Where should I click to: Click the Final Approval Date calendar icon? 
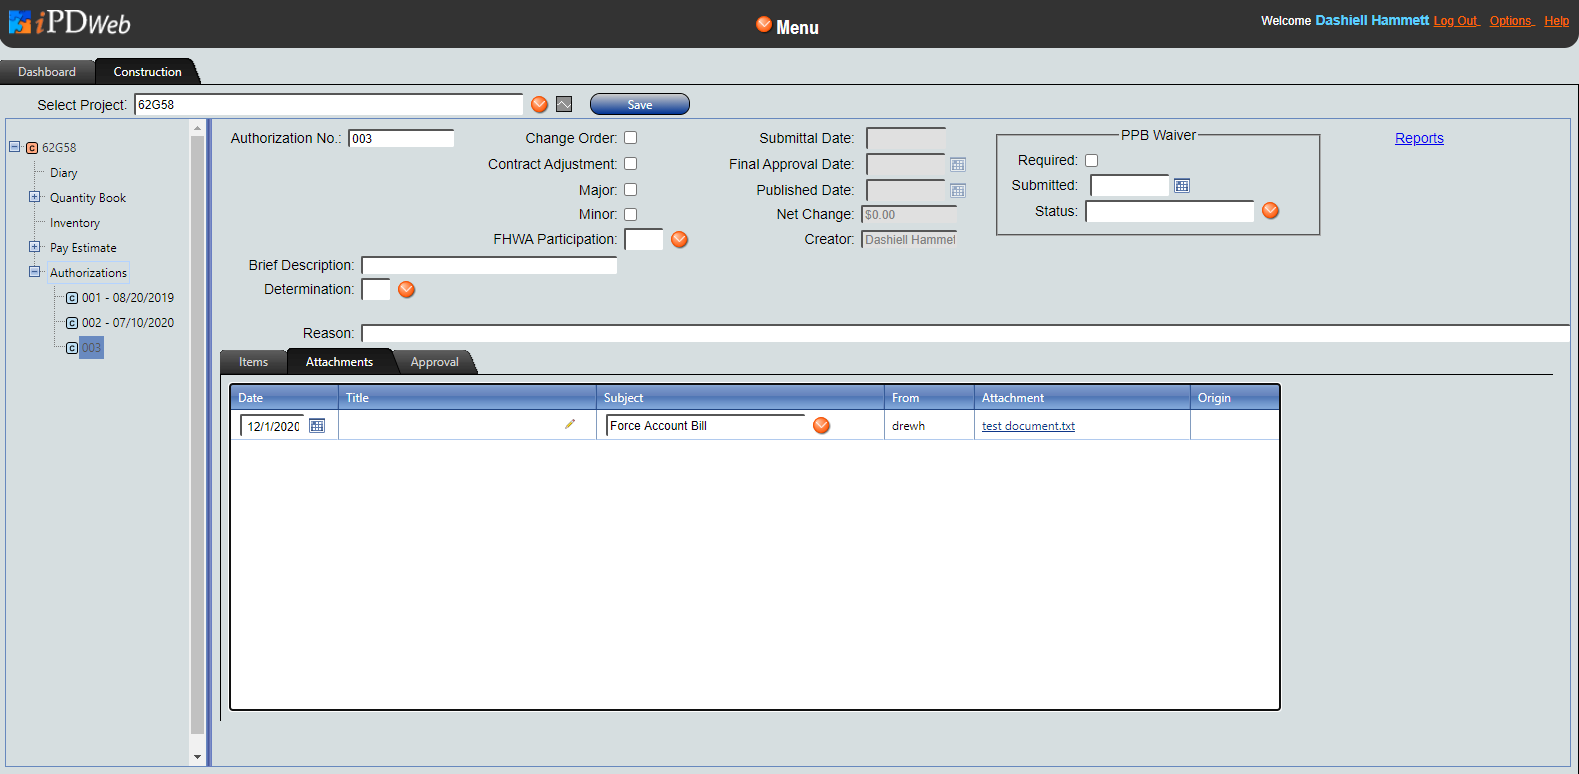958,165
